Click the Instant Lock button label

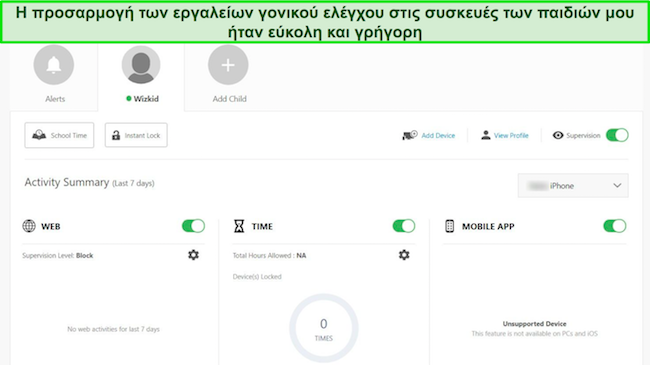142,135
